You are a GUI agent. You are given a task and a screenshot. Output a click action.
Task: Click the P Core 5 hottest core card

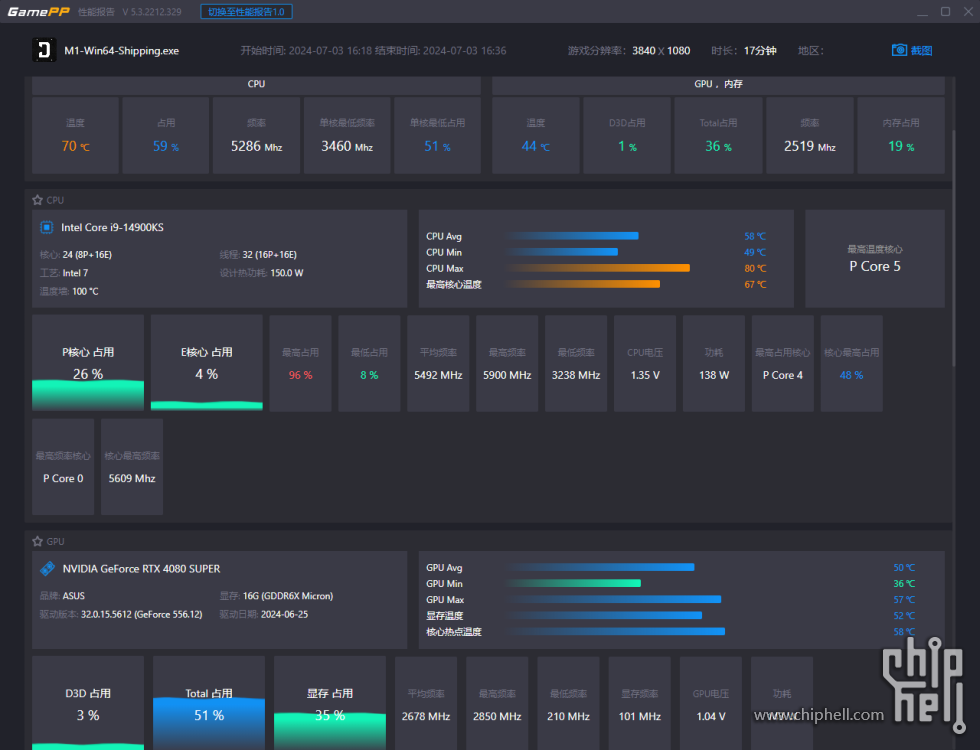click(875, 259)
